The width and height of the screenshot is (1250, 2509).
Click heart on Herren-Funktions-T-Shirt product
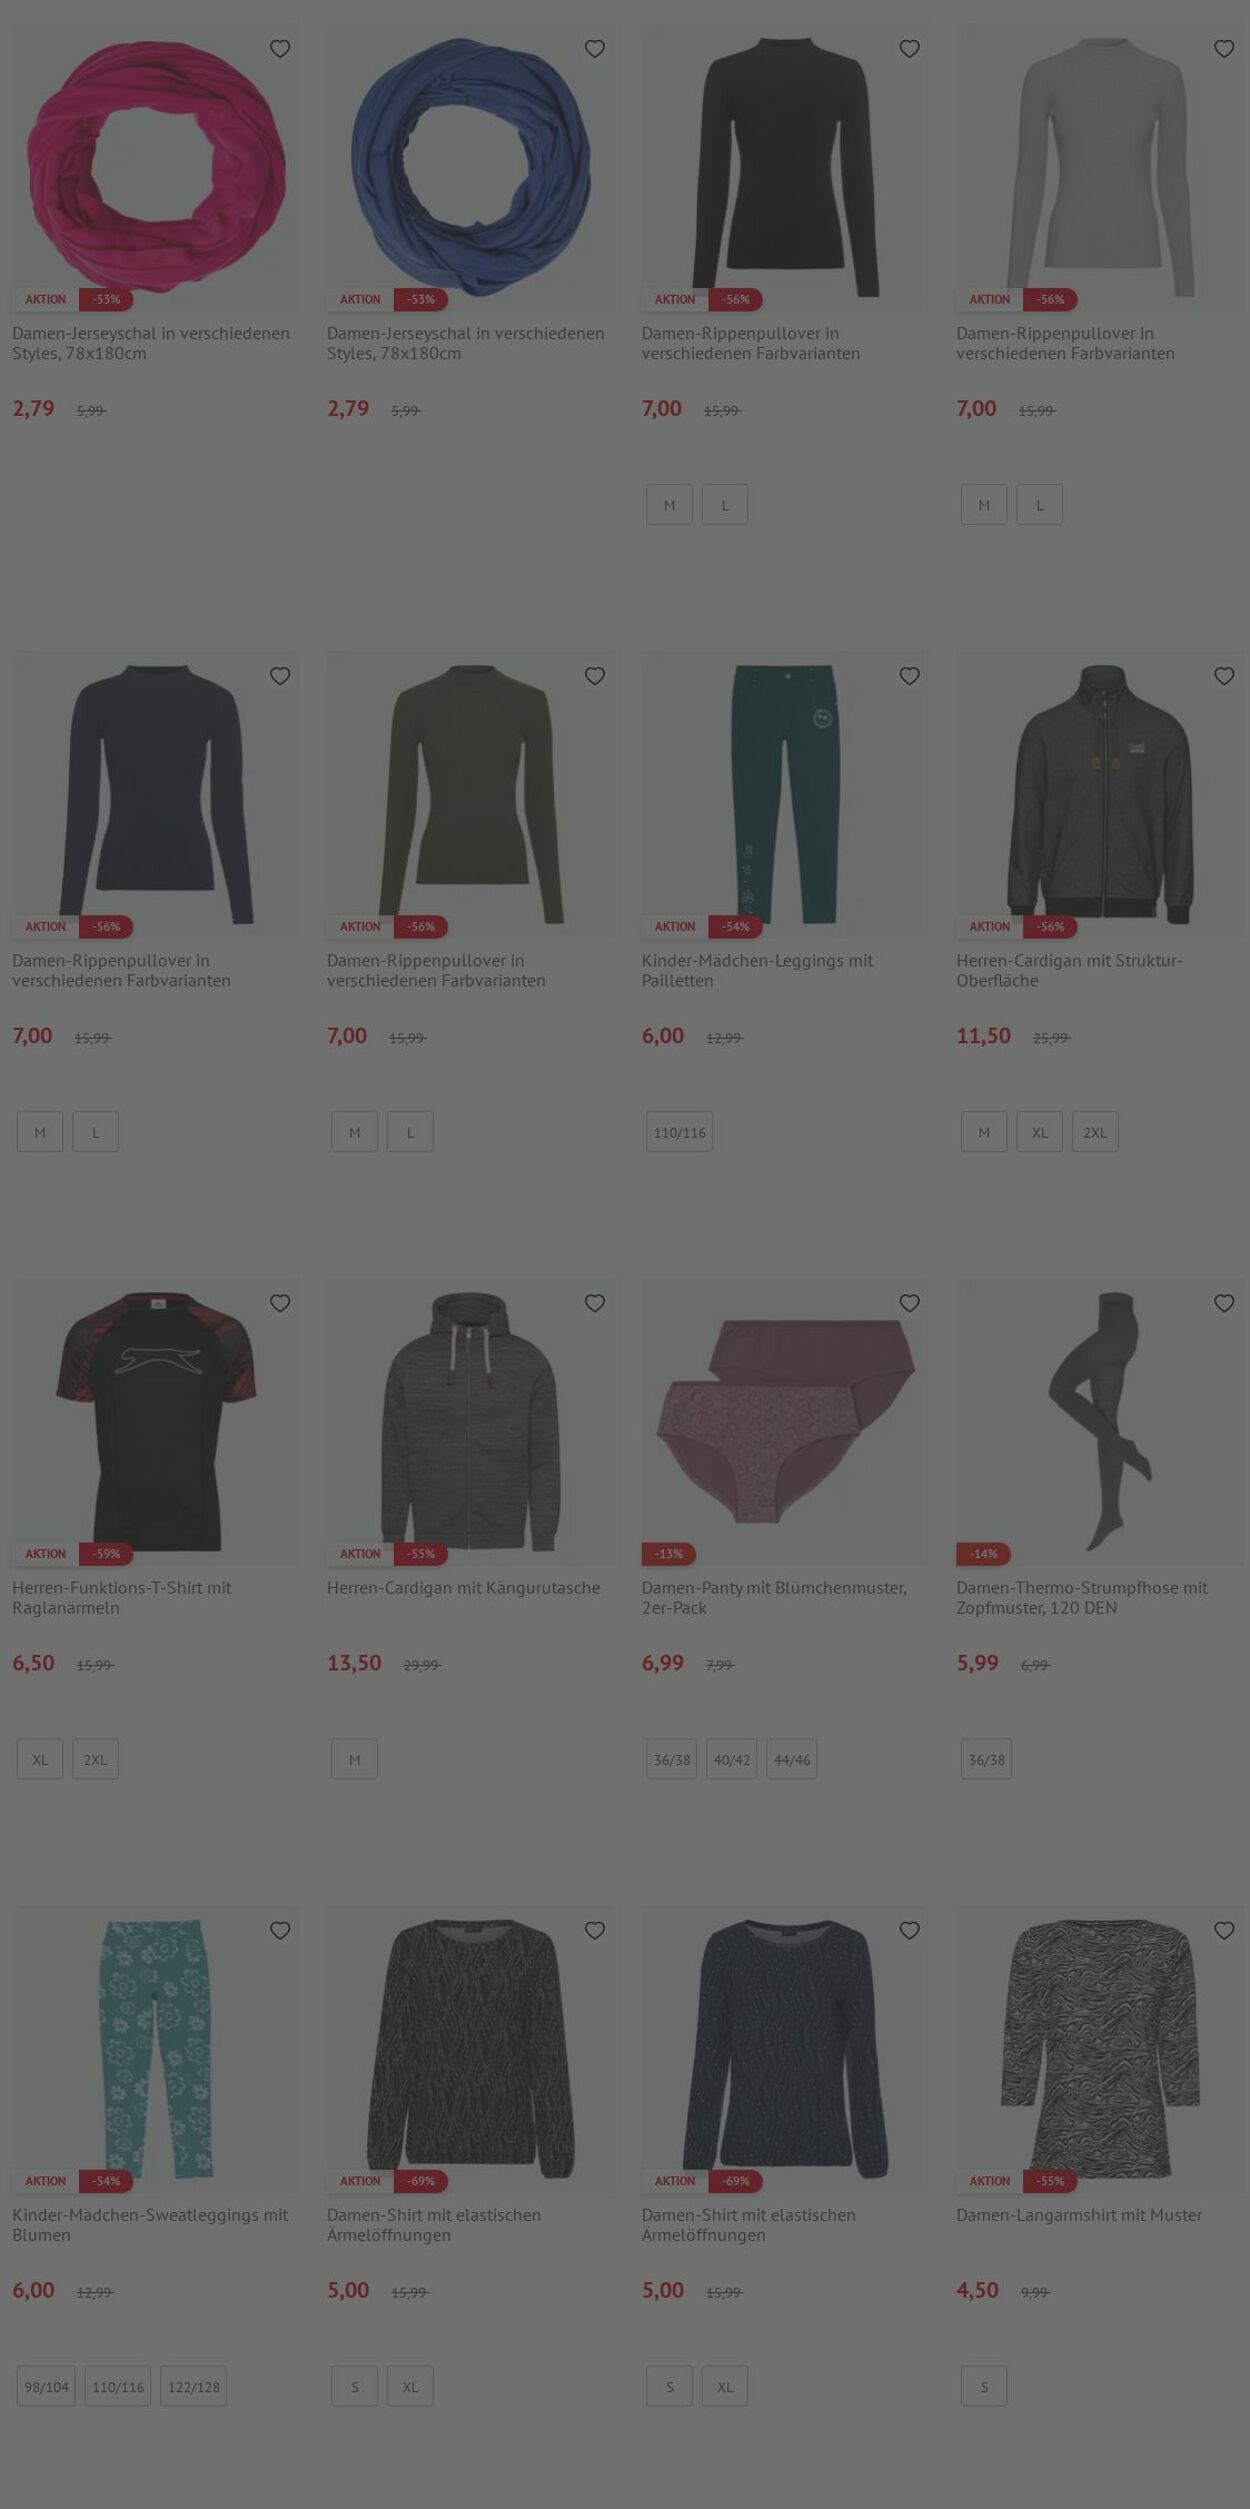click(x=280, y=1303)
